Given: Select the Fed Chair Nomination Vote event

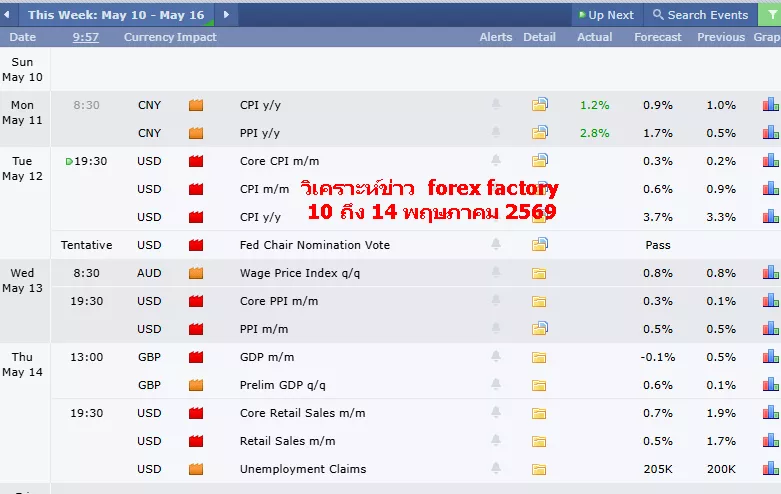Looking at the screenshot, I should (315, 245).
